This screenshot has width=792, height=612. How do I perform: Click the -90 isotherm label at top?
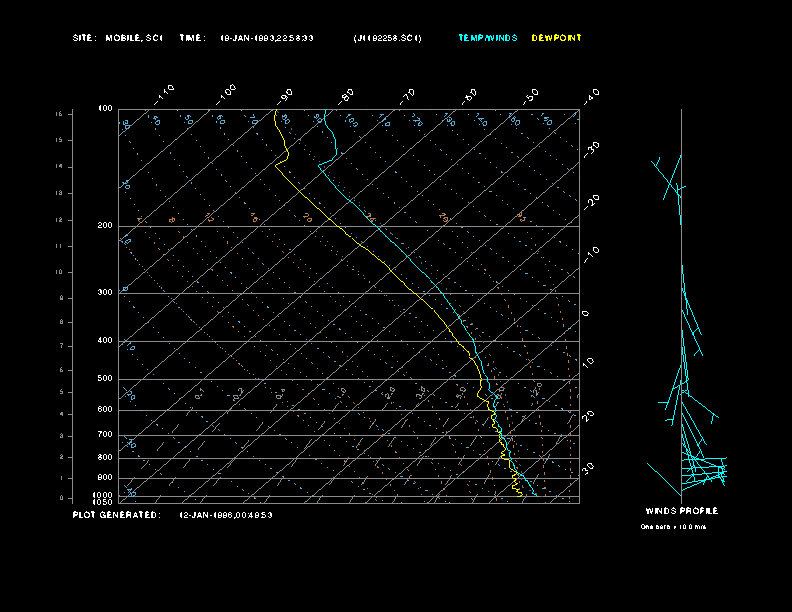(284, 96)
